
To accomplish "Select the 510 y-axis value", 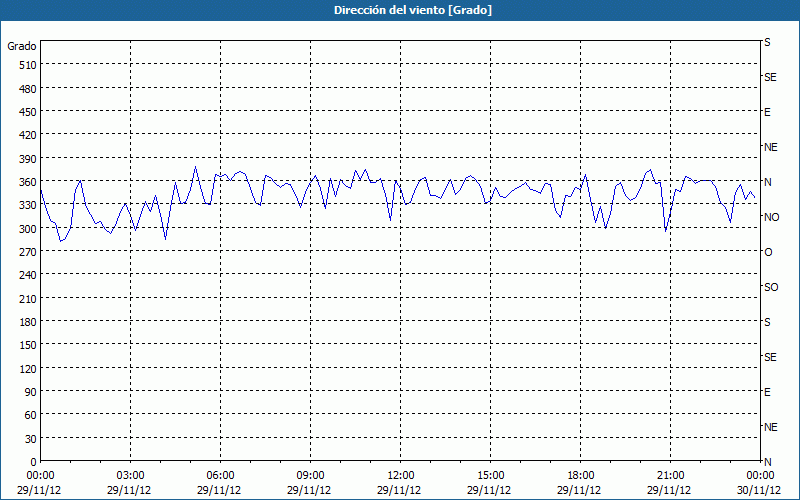I will point(29,65).
